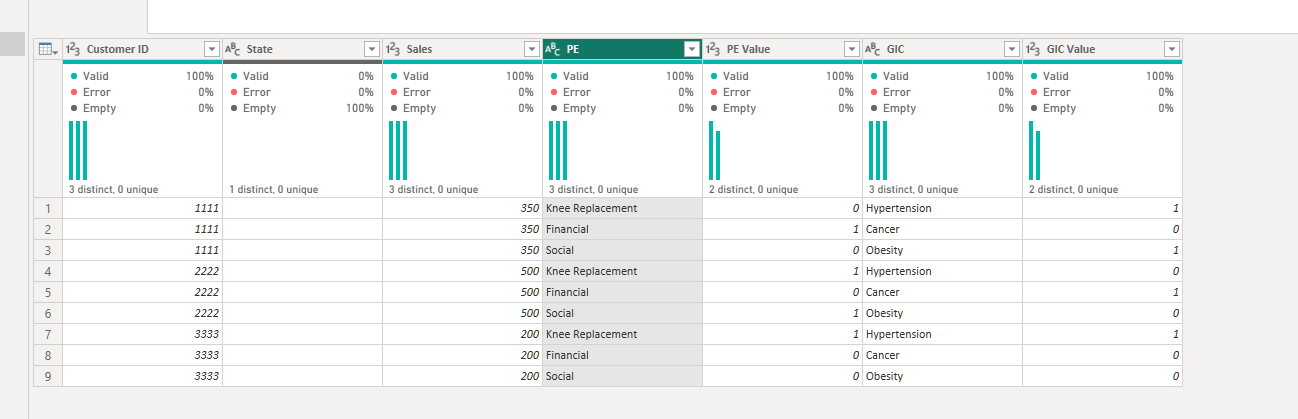
Task: Click 'Empty 100%' in the State column profile
Action: pyautogui.click(x=302, y=108)
